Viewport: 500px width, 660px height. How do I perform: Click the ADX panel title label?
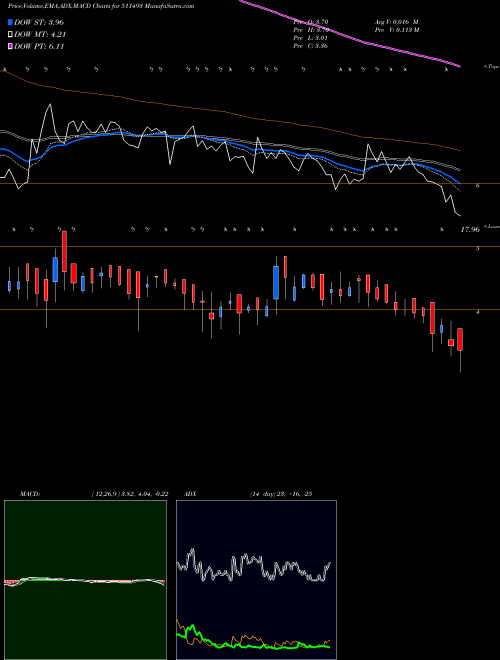tap(190, 494)
